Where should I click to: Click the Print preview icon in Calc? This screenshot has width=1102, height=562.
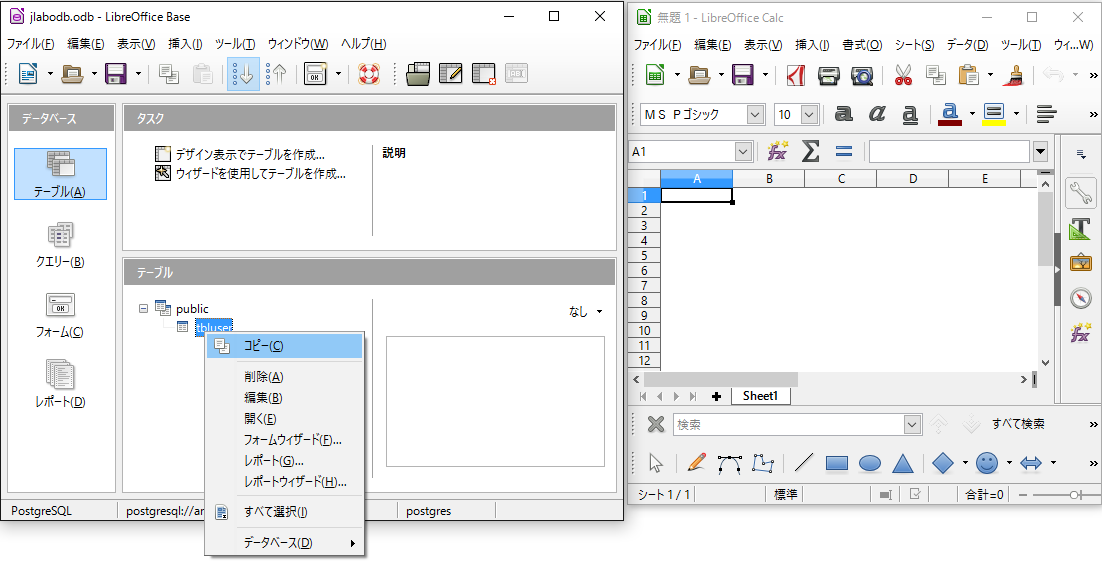coord(861,75)
